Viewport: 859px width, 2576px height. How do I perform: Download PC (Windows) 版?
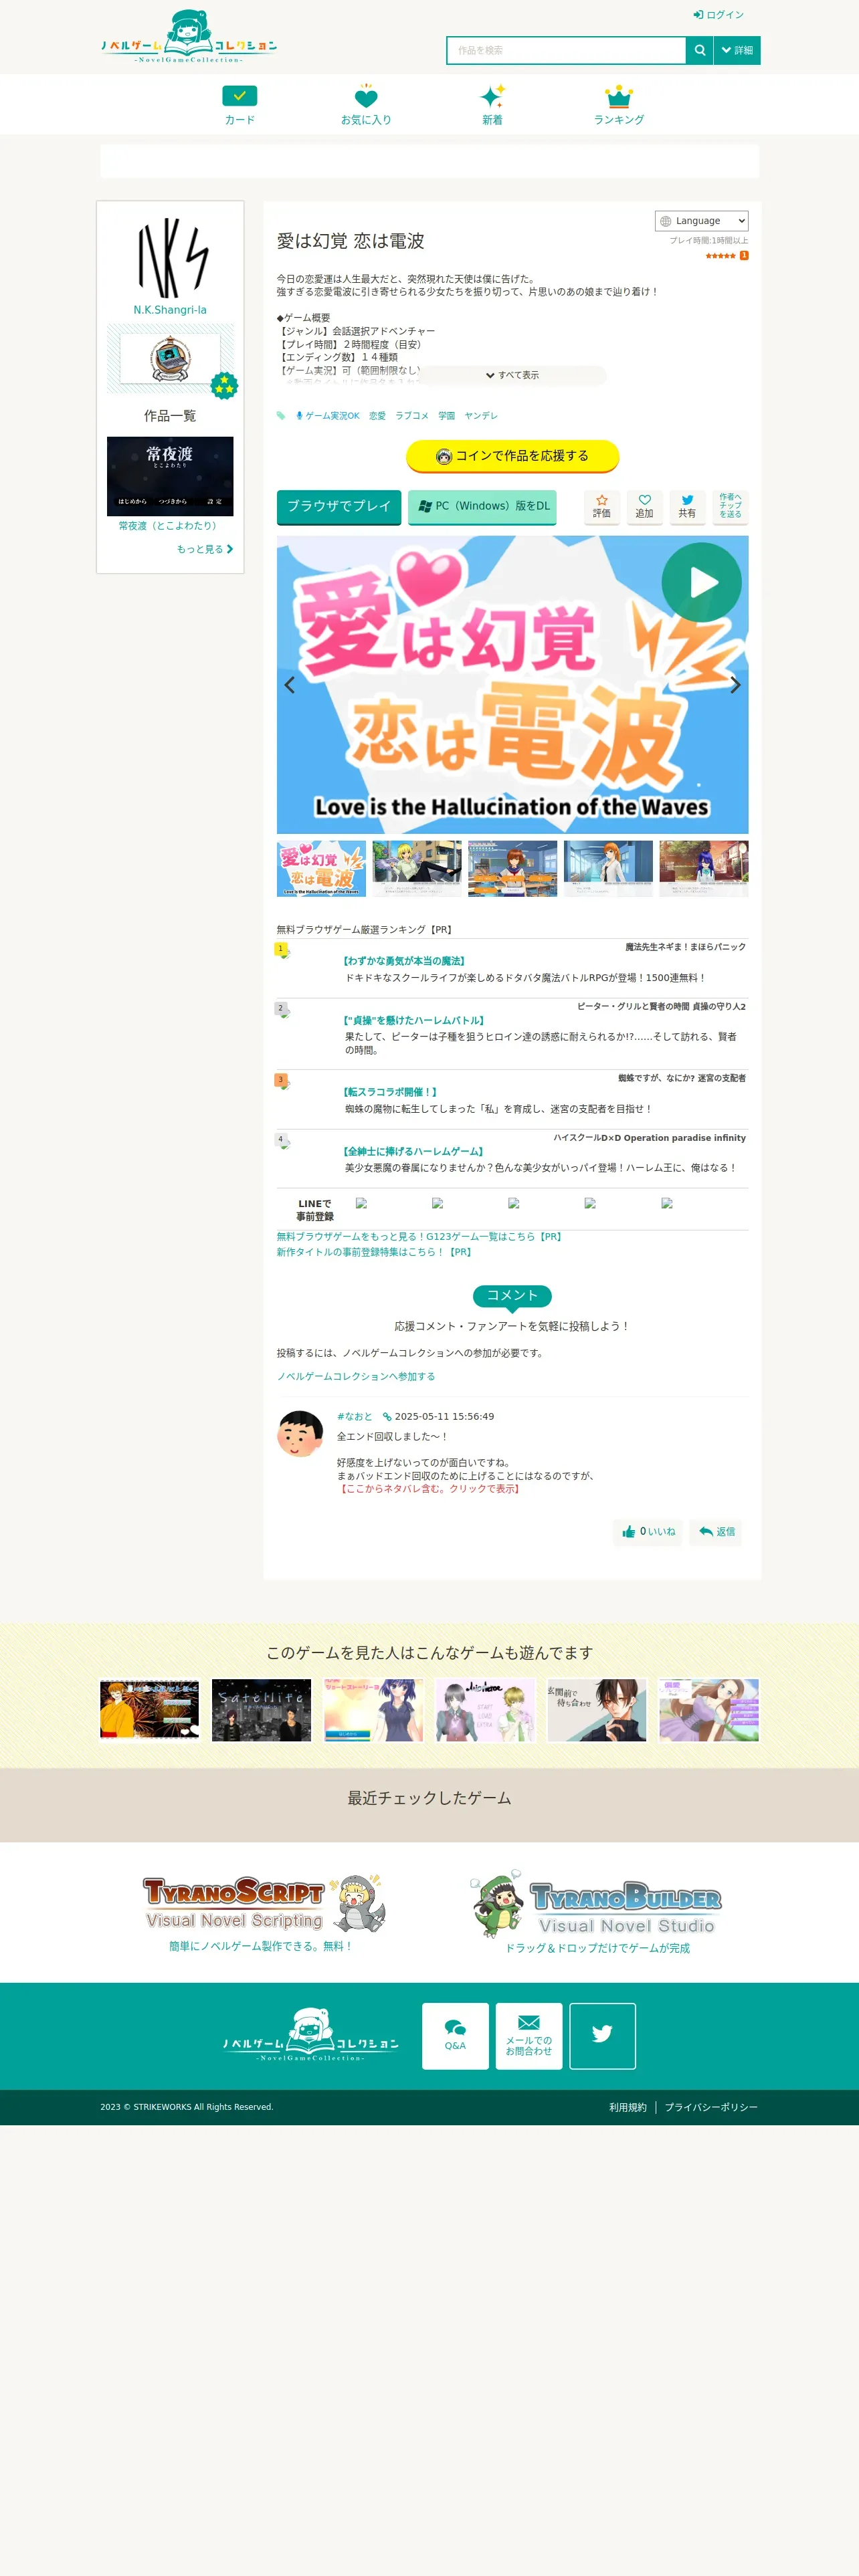click(483, 506)
